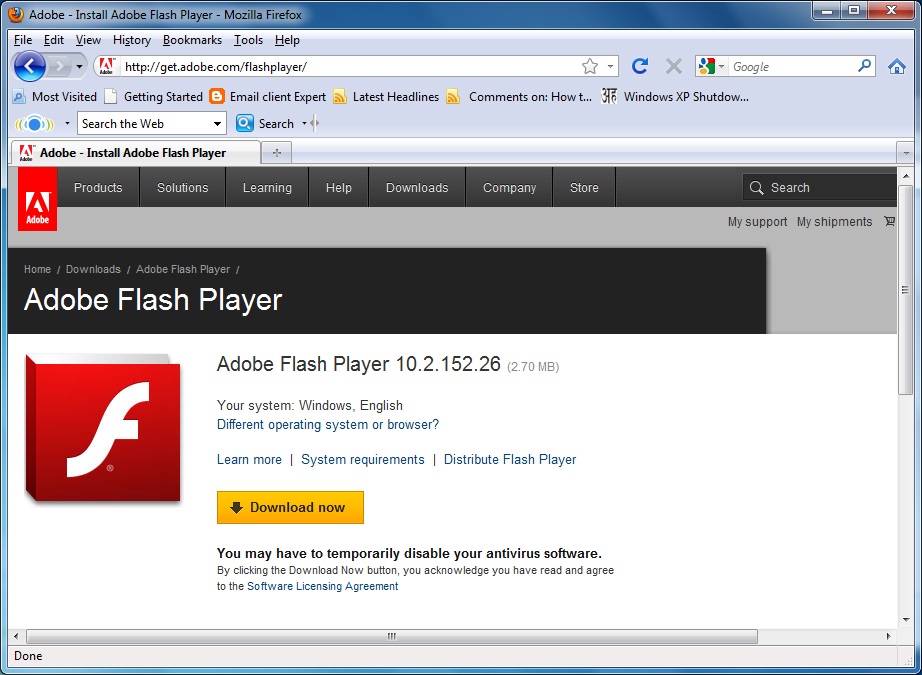Click the yellow Download now button
922x675 pixels.
click(290, 507)
